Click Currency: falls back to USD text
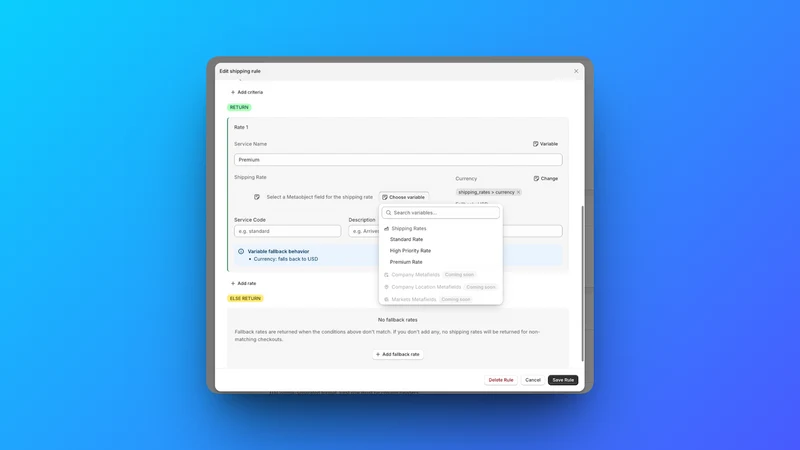 click(286, 259)
